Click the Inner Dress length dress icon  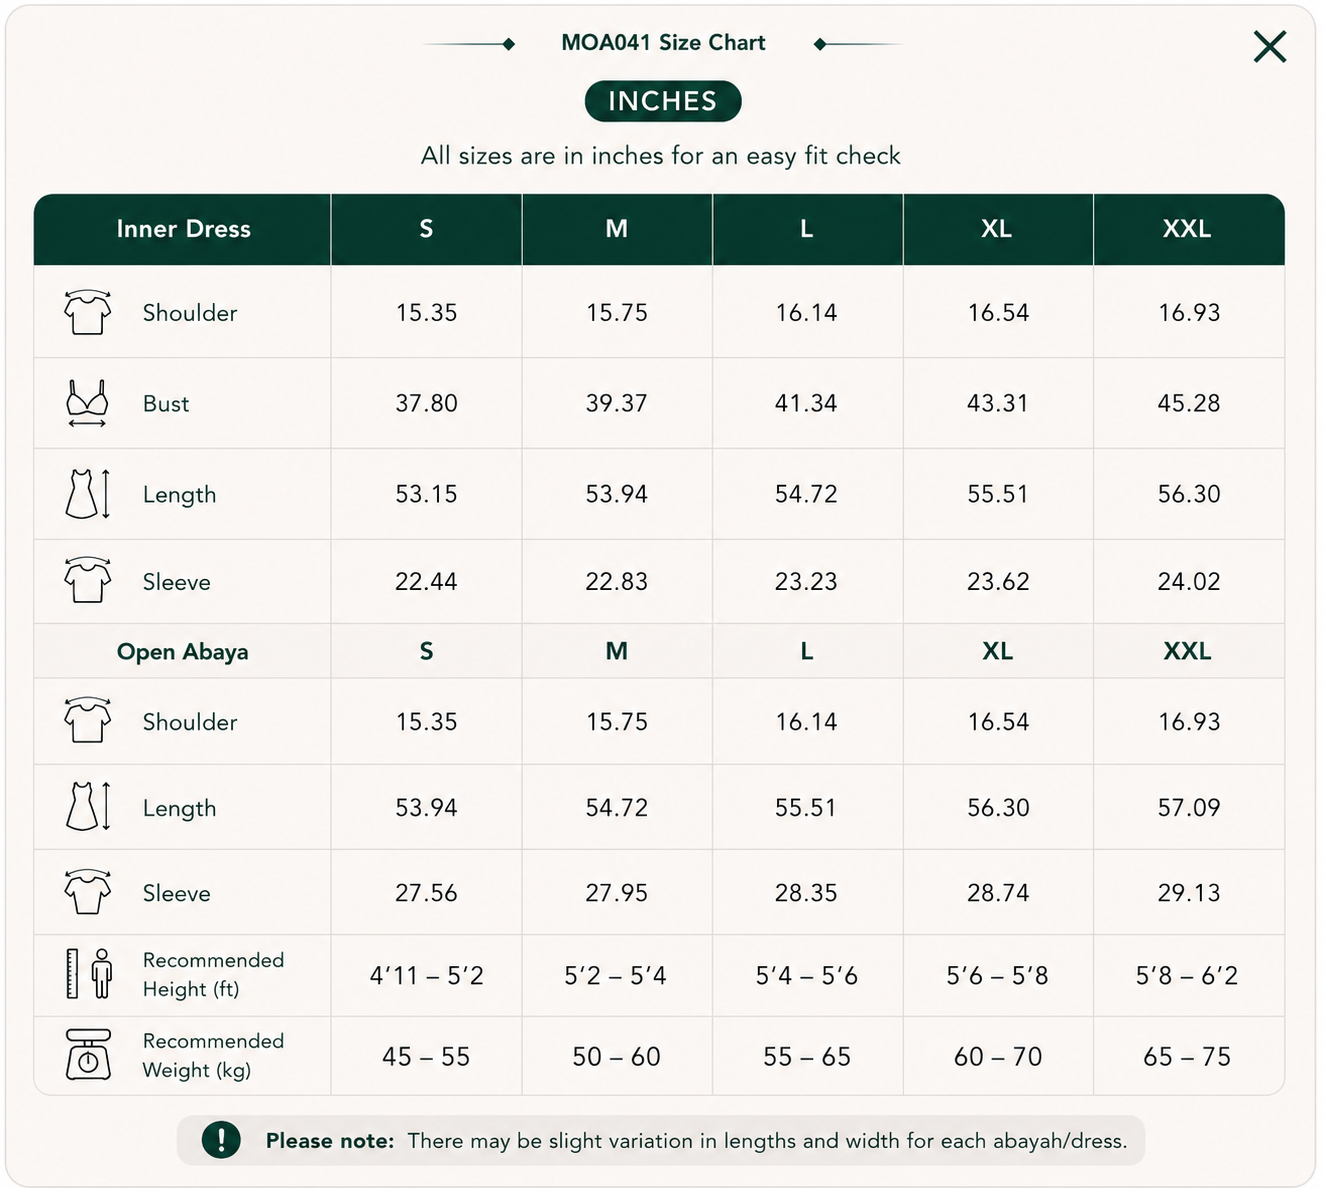87,494
